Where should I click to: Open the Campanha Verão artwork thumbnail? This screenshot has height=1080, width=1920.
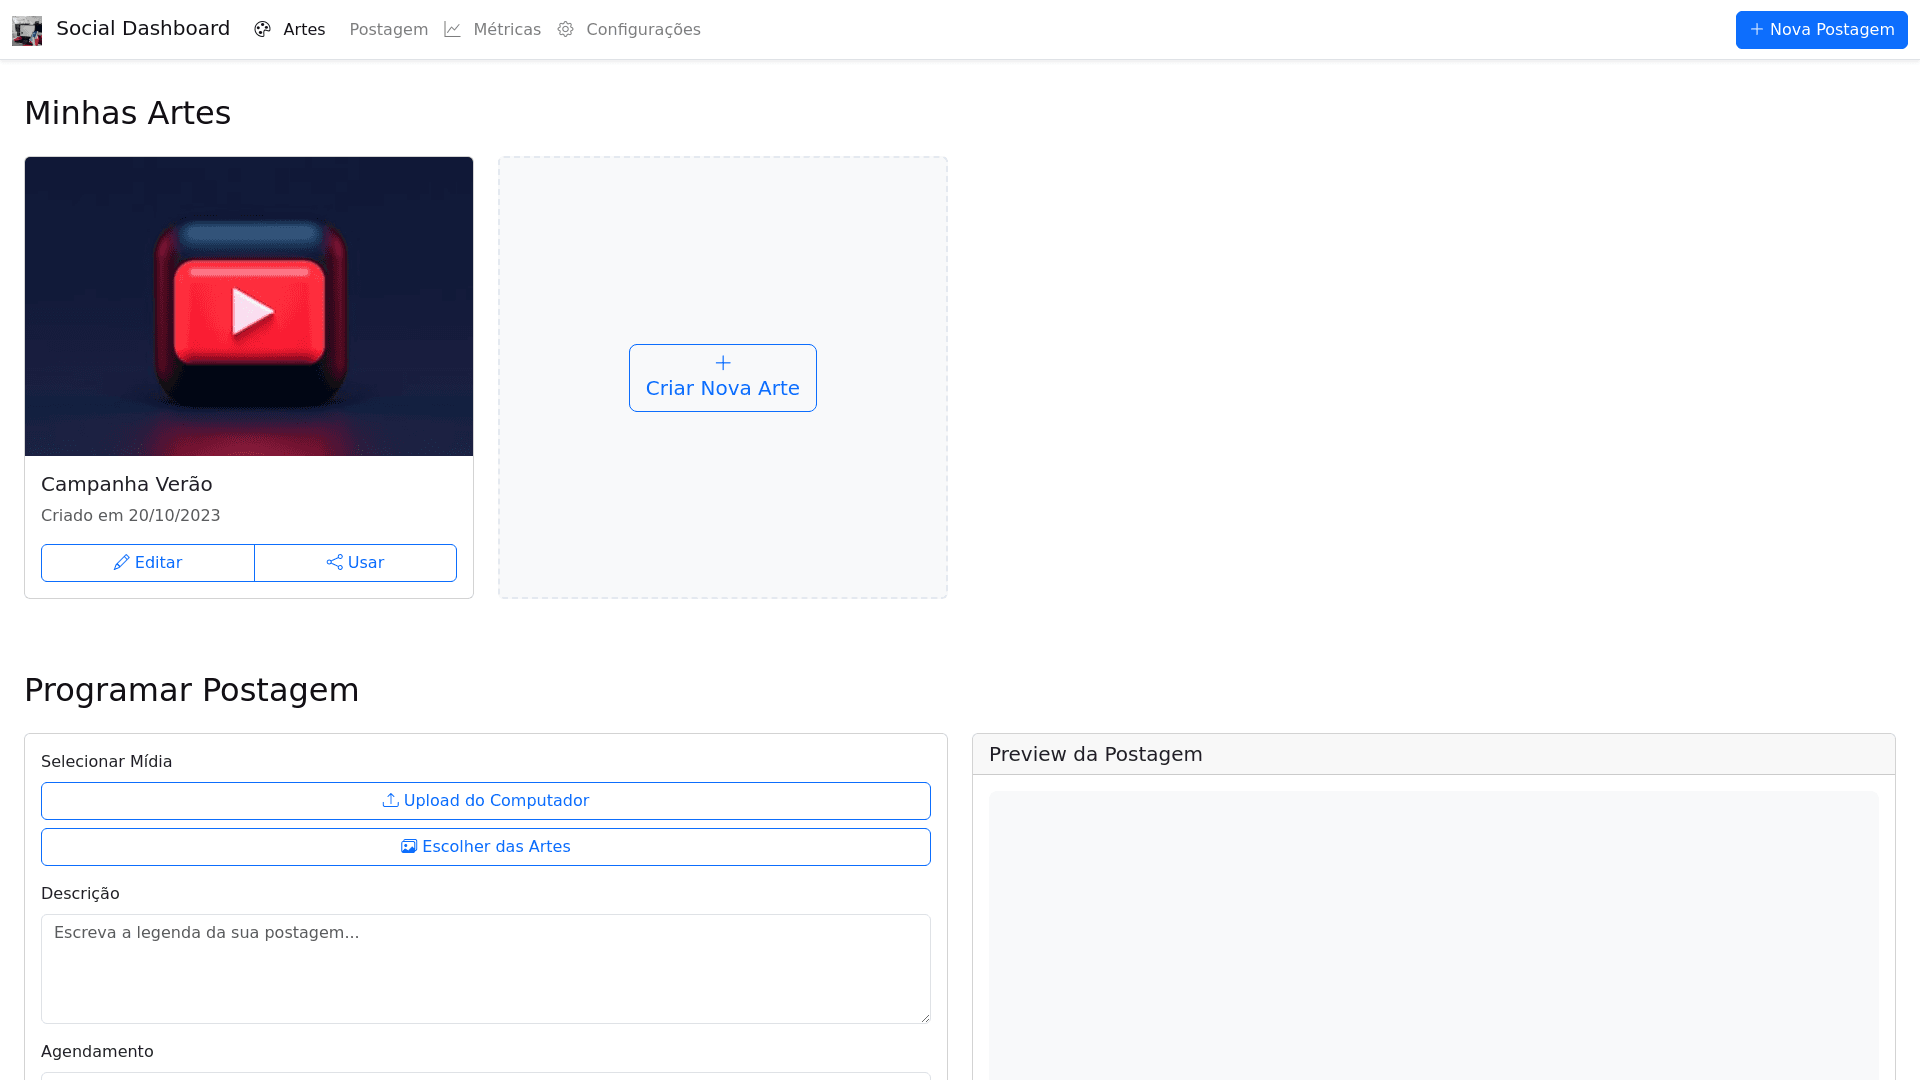(x=249, y=306)
